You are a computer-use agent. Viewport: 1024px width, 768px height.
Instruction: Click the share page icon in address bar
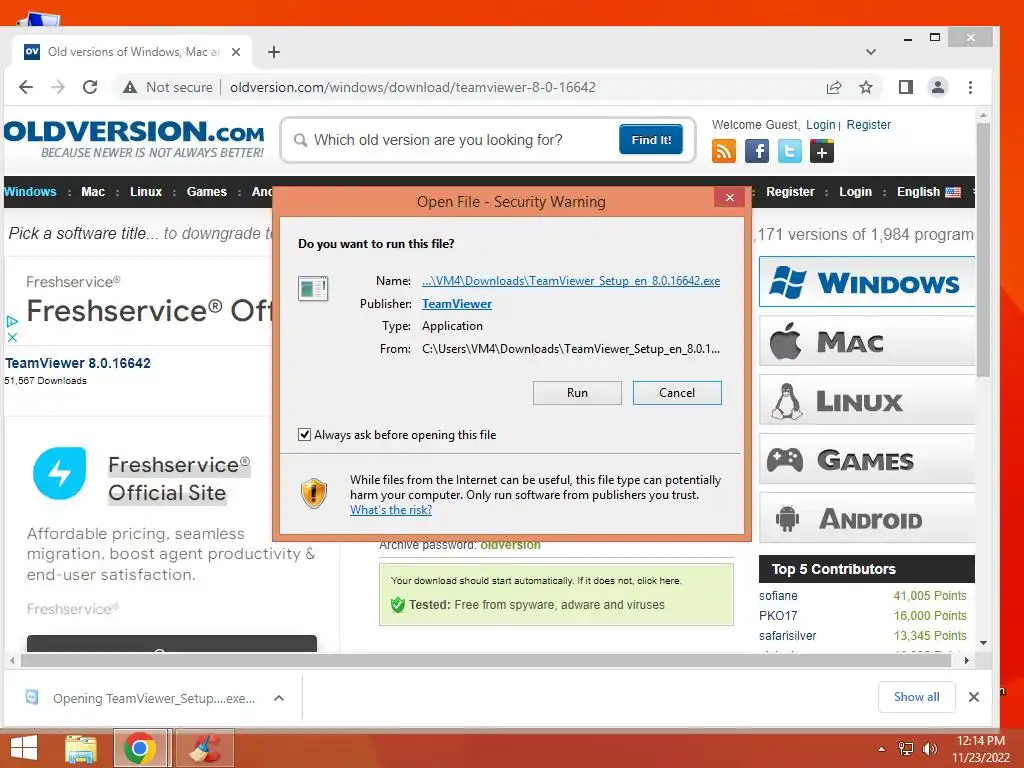pos(834,88)
